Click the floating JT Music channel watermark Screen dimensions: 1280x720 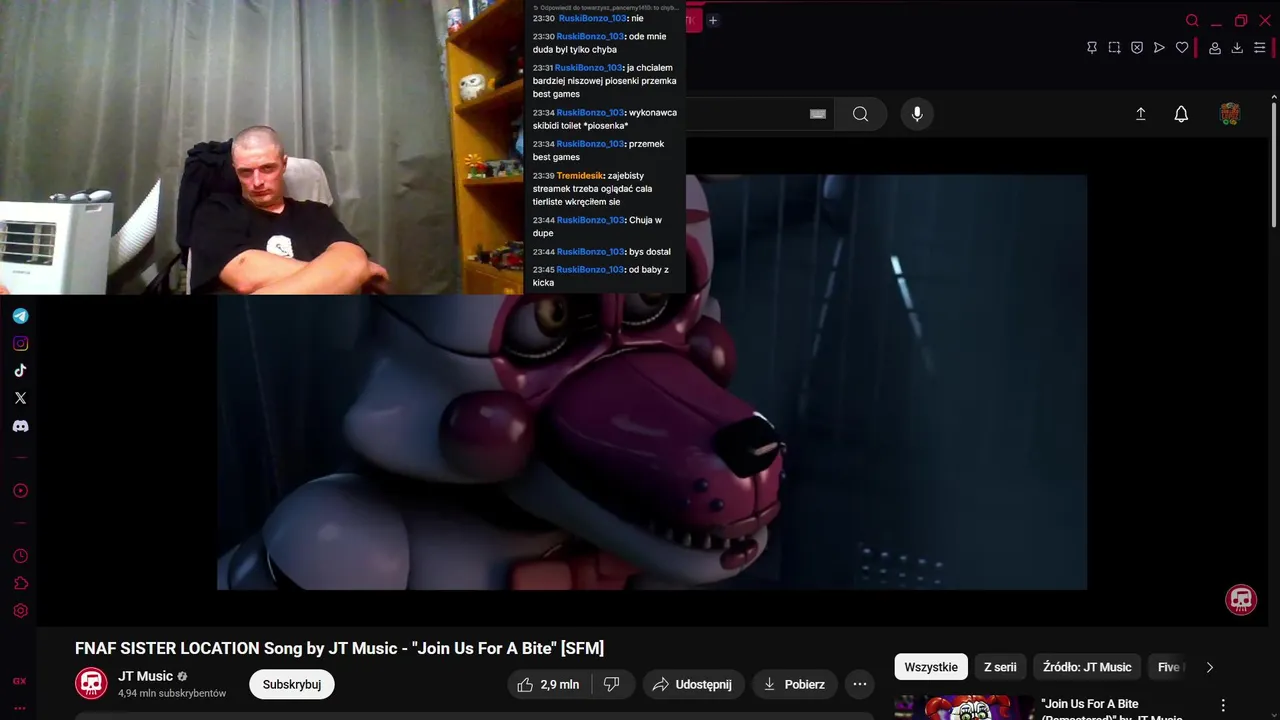1241,599
